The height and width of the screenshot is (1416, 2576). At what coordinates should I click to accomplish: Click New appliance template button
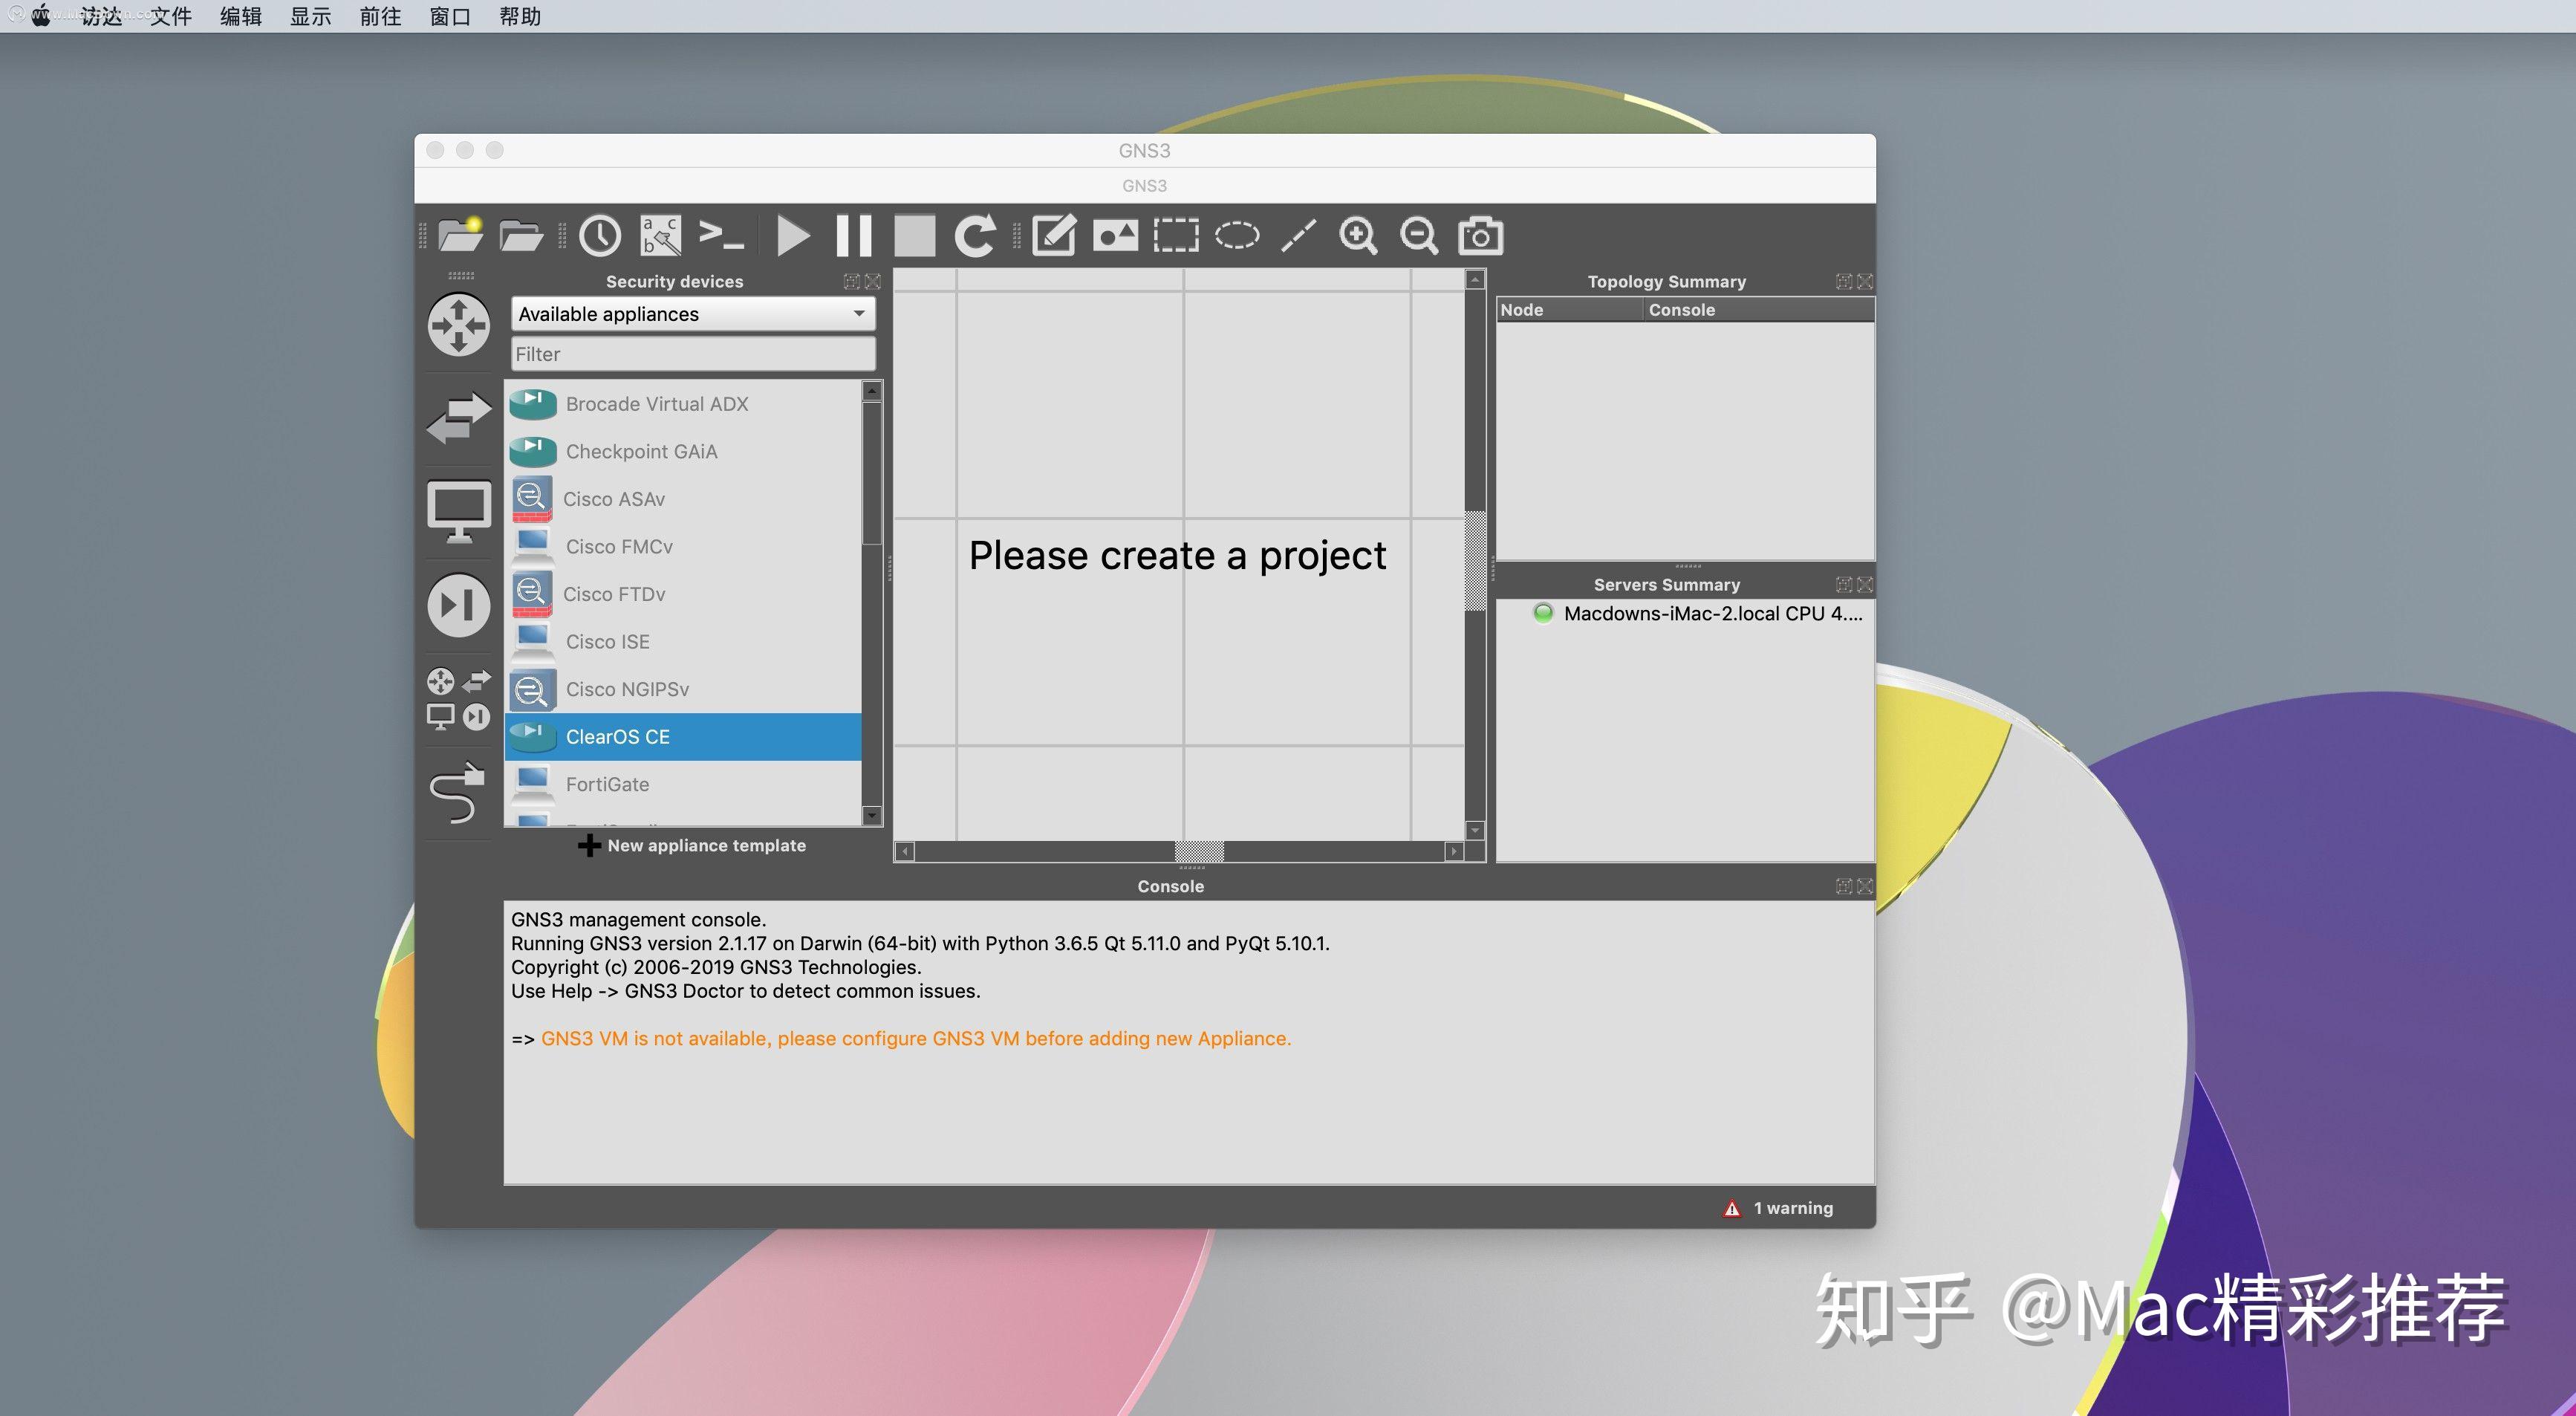tap(692, 845)
